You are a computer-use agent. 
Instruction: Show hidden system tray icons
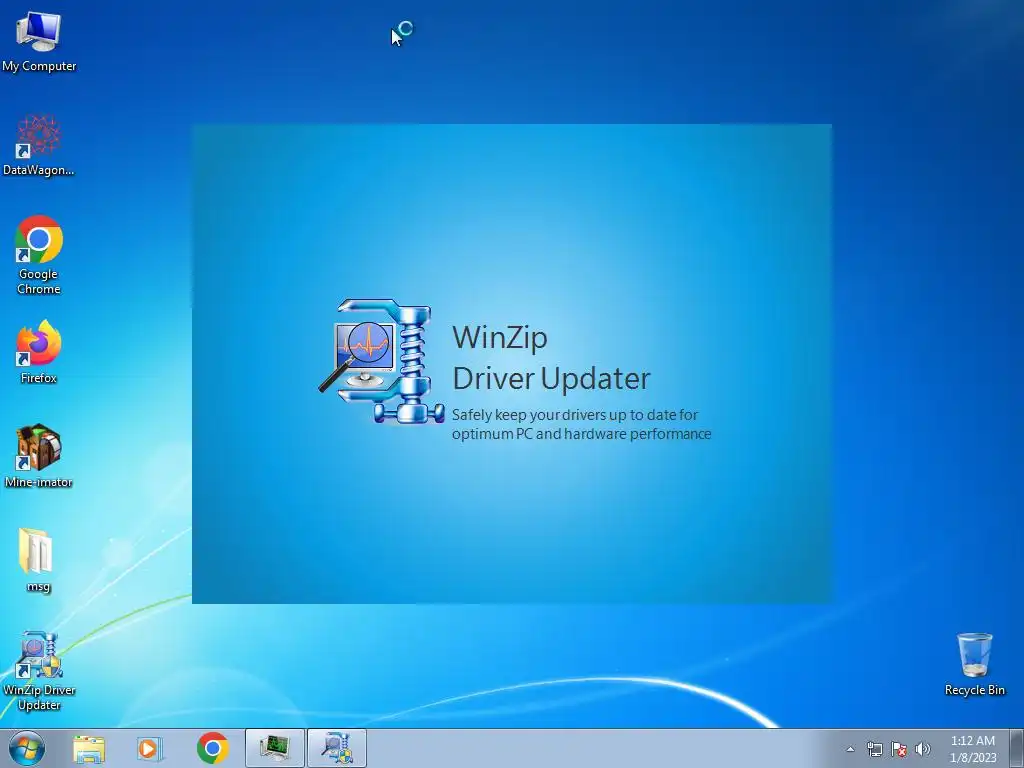click(x=850, y=749)
